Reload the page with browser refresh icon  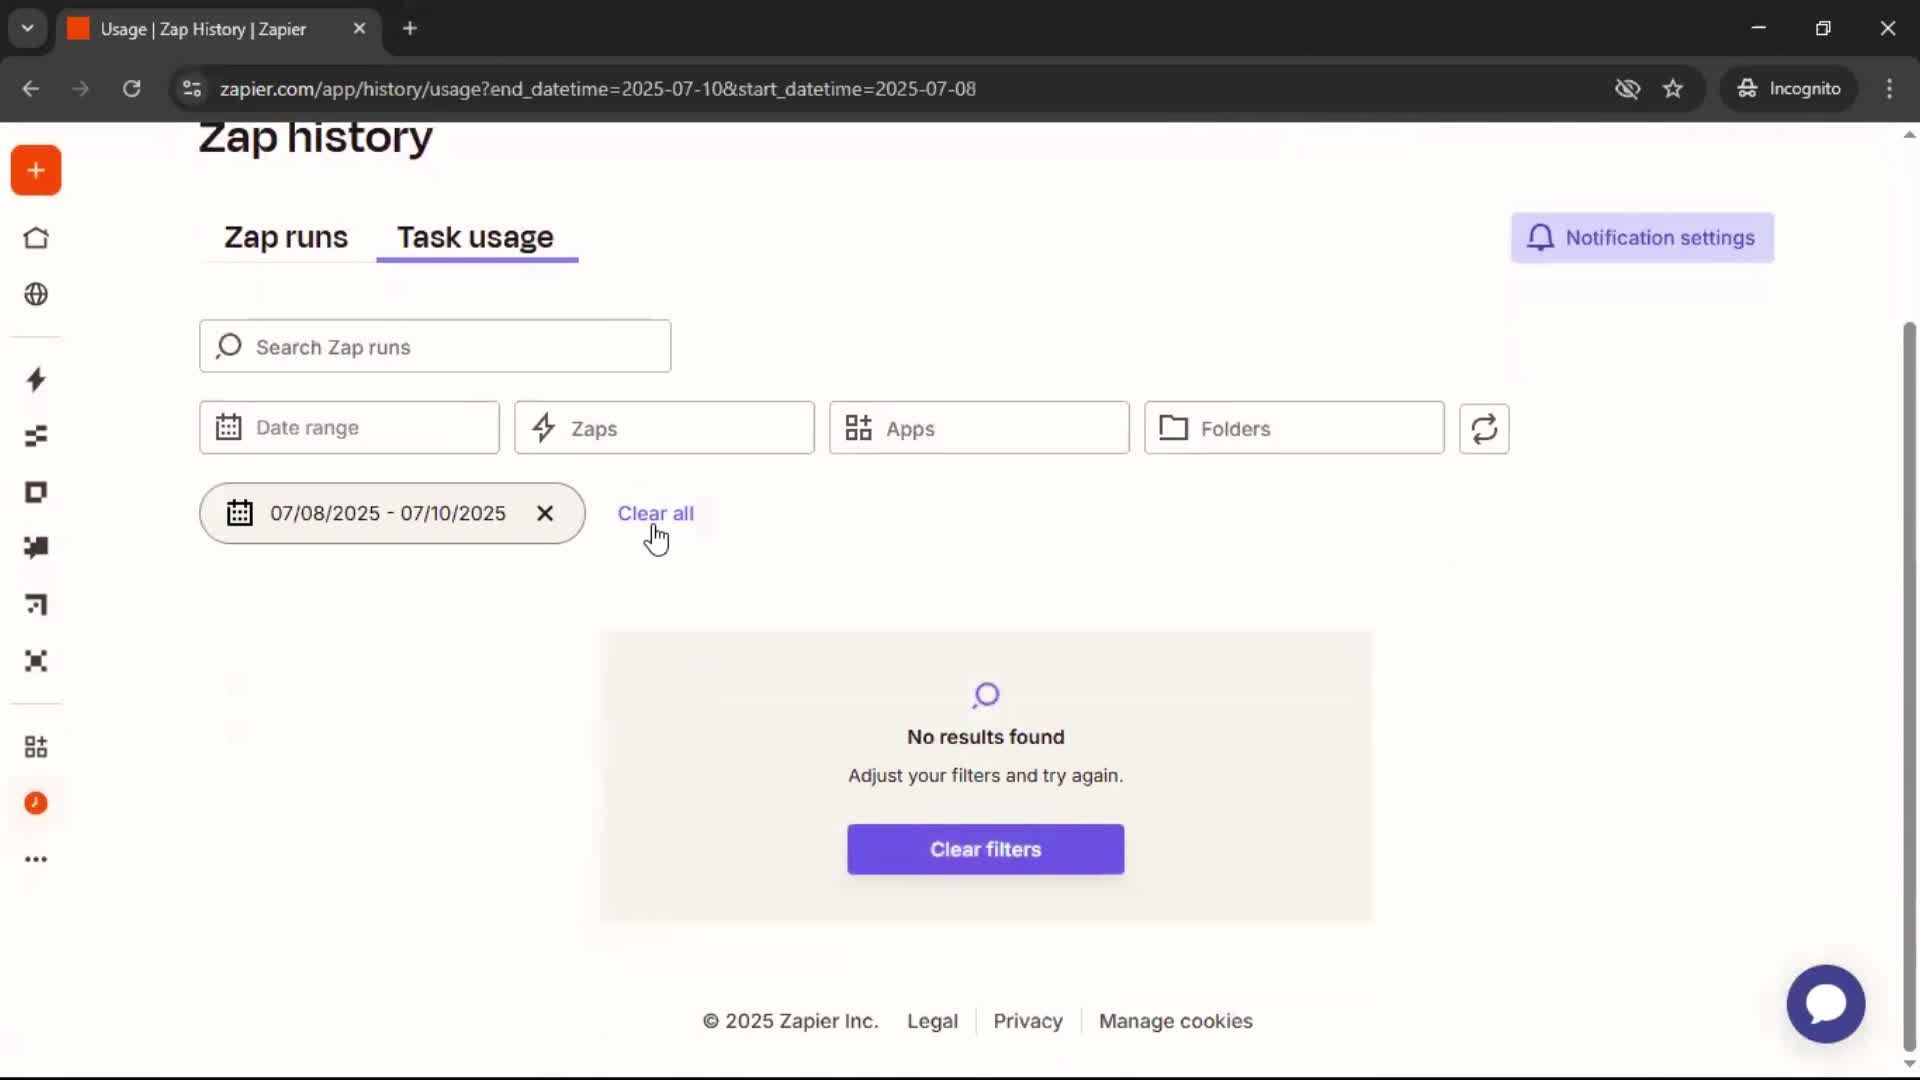tap(132, 88)
